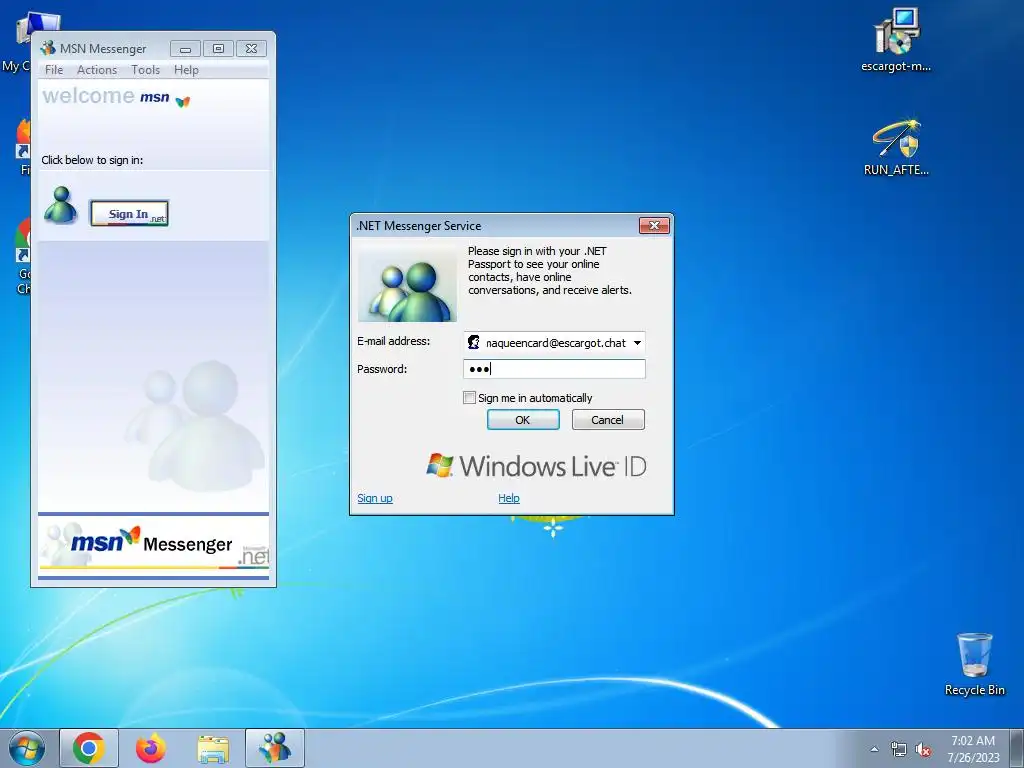Close the MSN Messenger window

click(251, 49)
